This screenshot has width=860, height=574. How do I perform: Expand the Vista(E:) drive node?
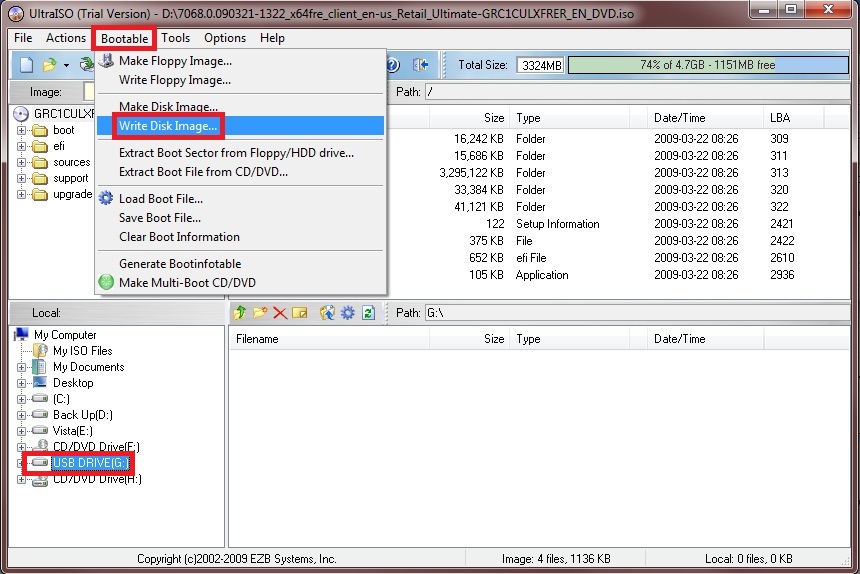click(21, 431)
